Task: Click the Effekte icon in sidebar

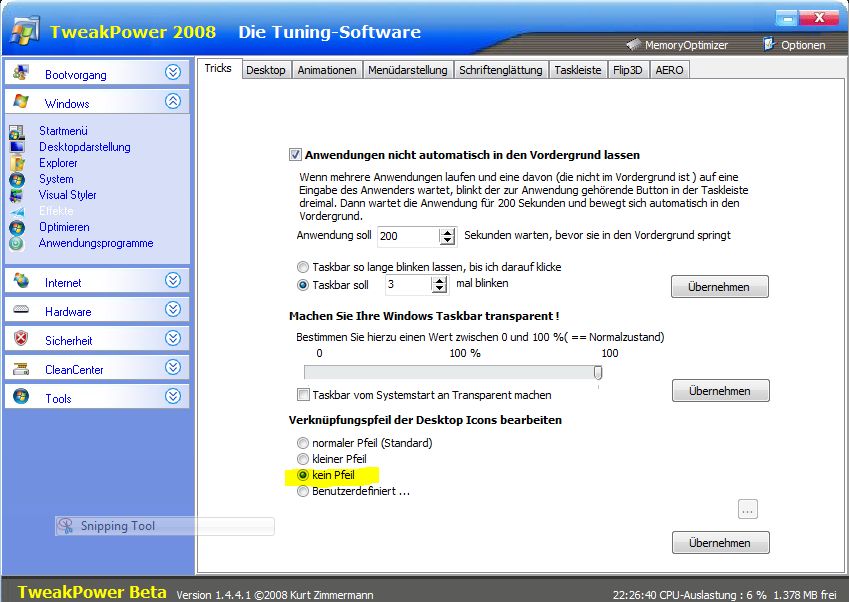Action: point(17,211)
